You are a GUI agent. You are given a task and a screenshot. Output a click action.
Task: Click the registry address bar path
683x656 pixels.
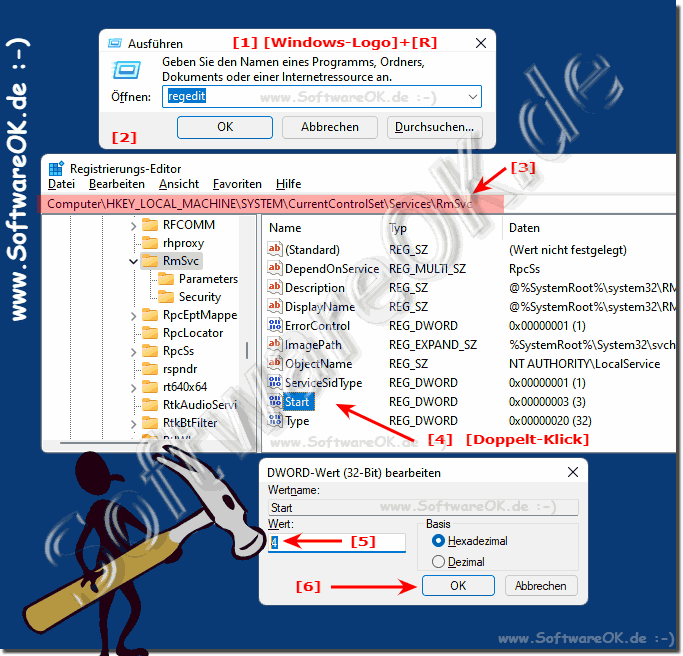click(x=260, y=204)
